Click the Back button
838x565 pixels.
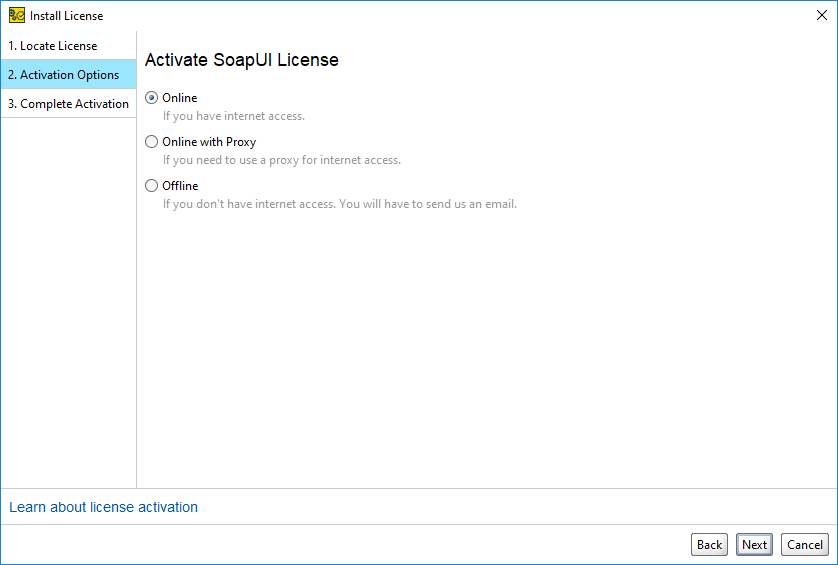pyautogui.click(x=709, y=545)
